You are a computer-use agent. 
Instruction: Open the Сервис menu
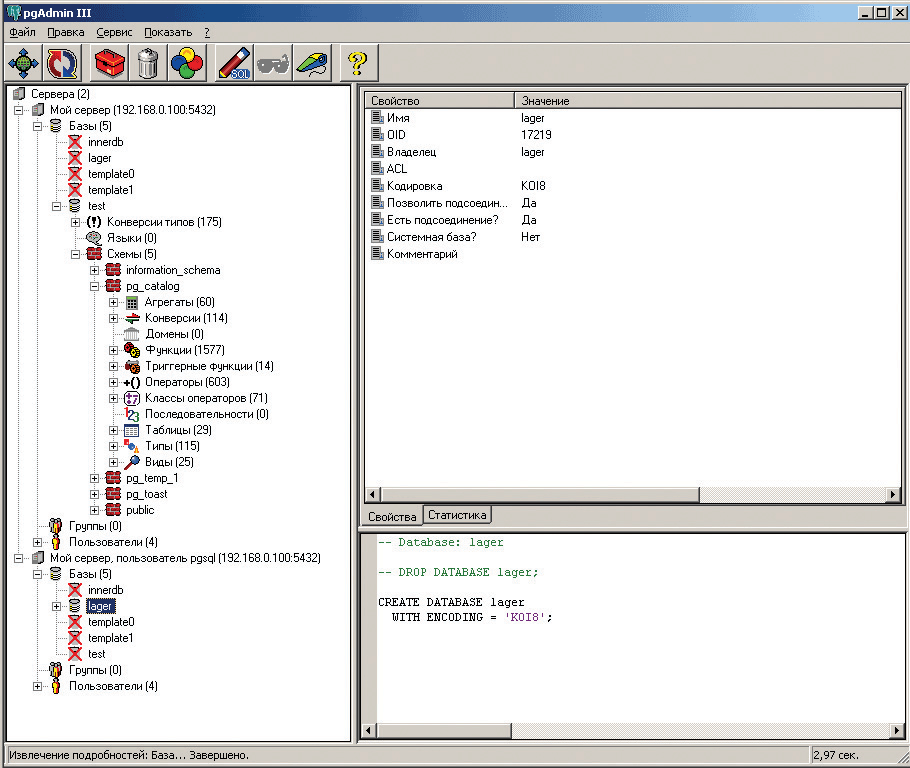click(114, 33)
